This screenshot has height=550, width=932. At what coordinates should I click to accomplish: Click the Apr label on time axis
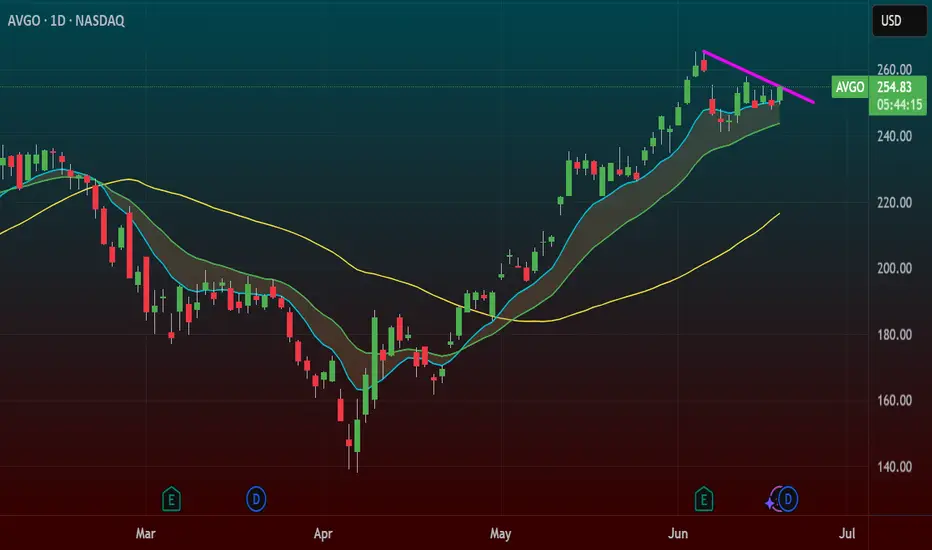pos(323,533)
